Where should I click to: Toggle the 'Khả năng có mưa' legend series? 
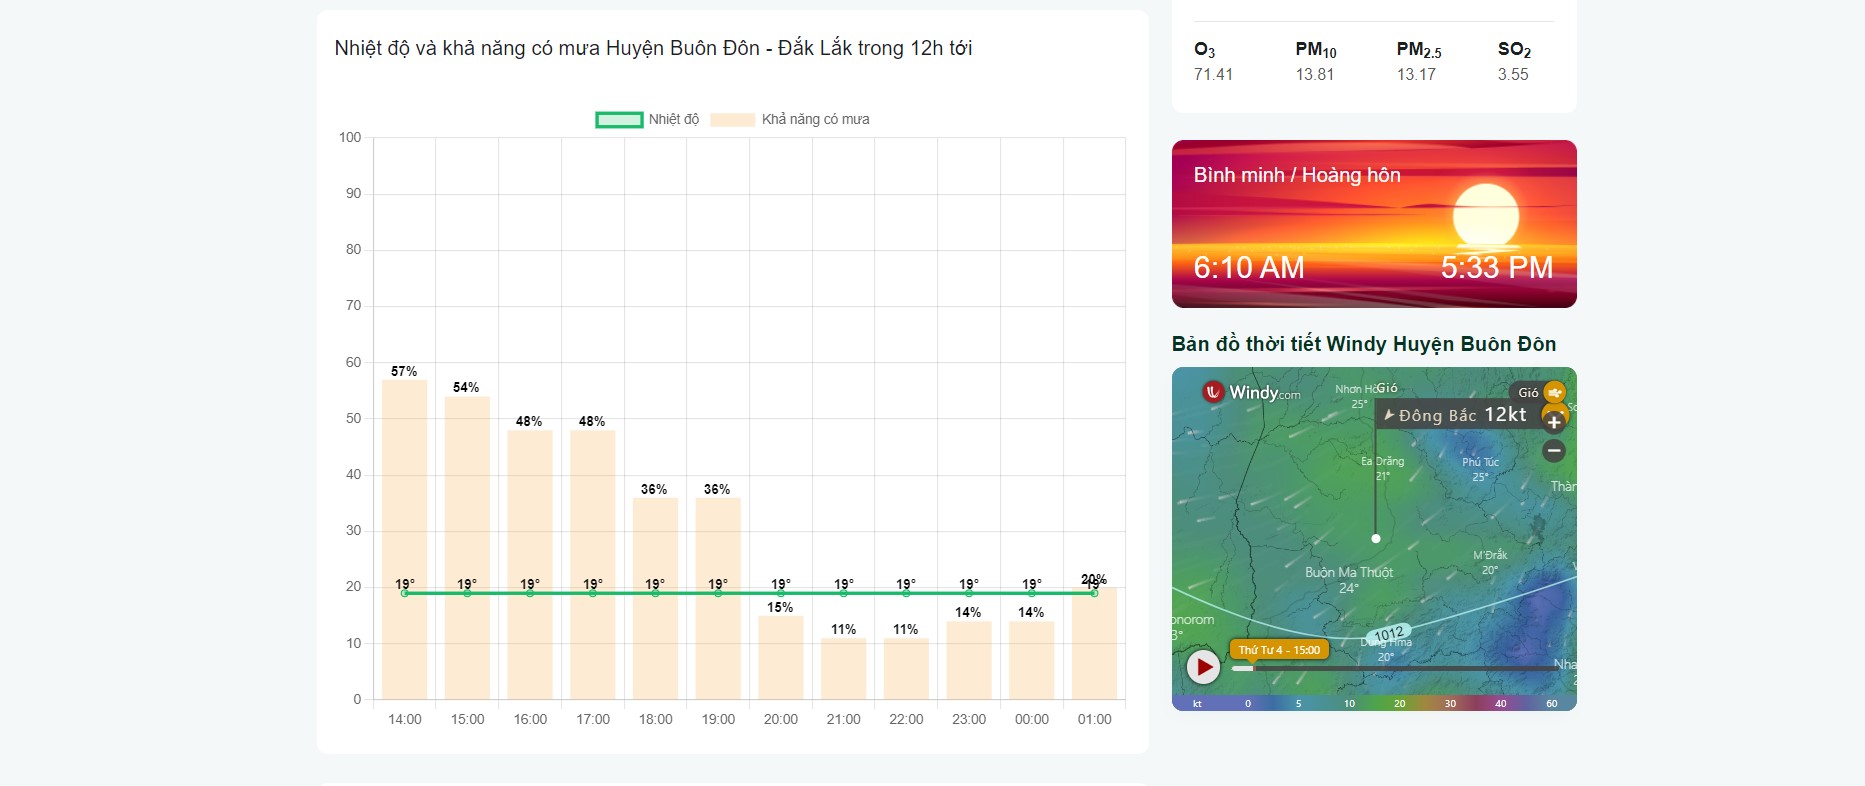790,119
